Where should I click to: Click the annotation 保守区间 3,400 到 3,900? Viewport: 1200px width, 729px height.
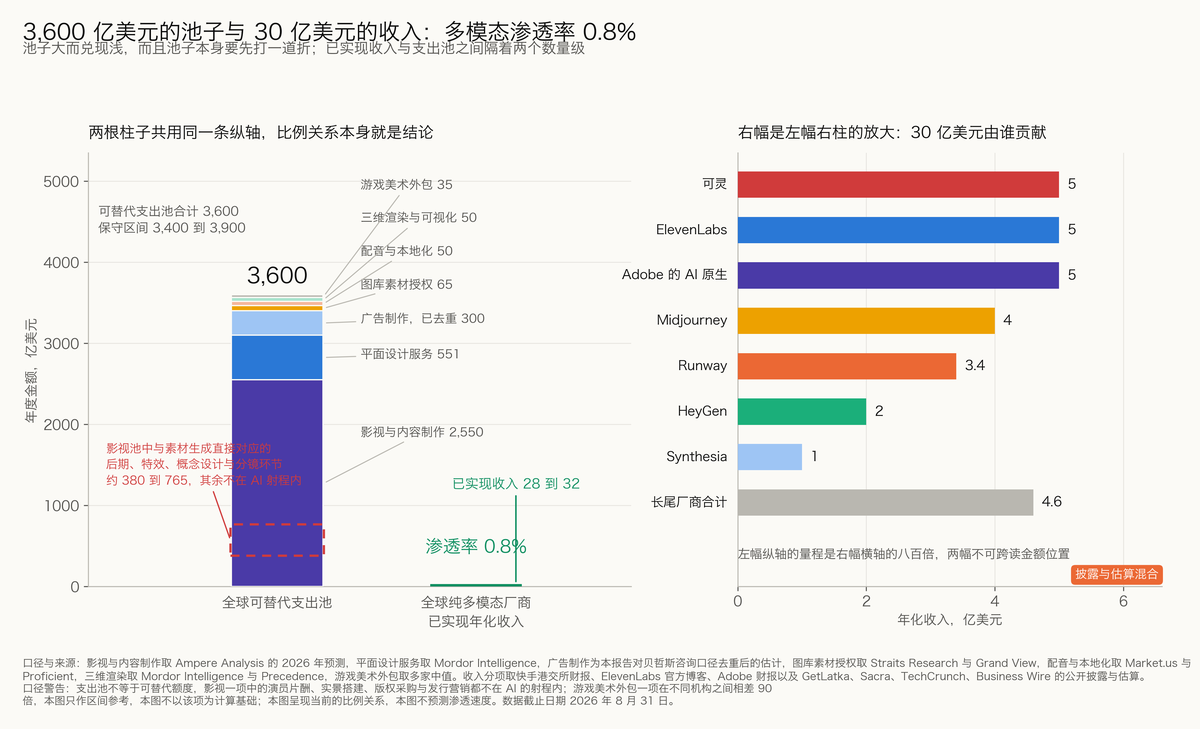(172, 228)
